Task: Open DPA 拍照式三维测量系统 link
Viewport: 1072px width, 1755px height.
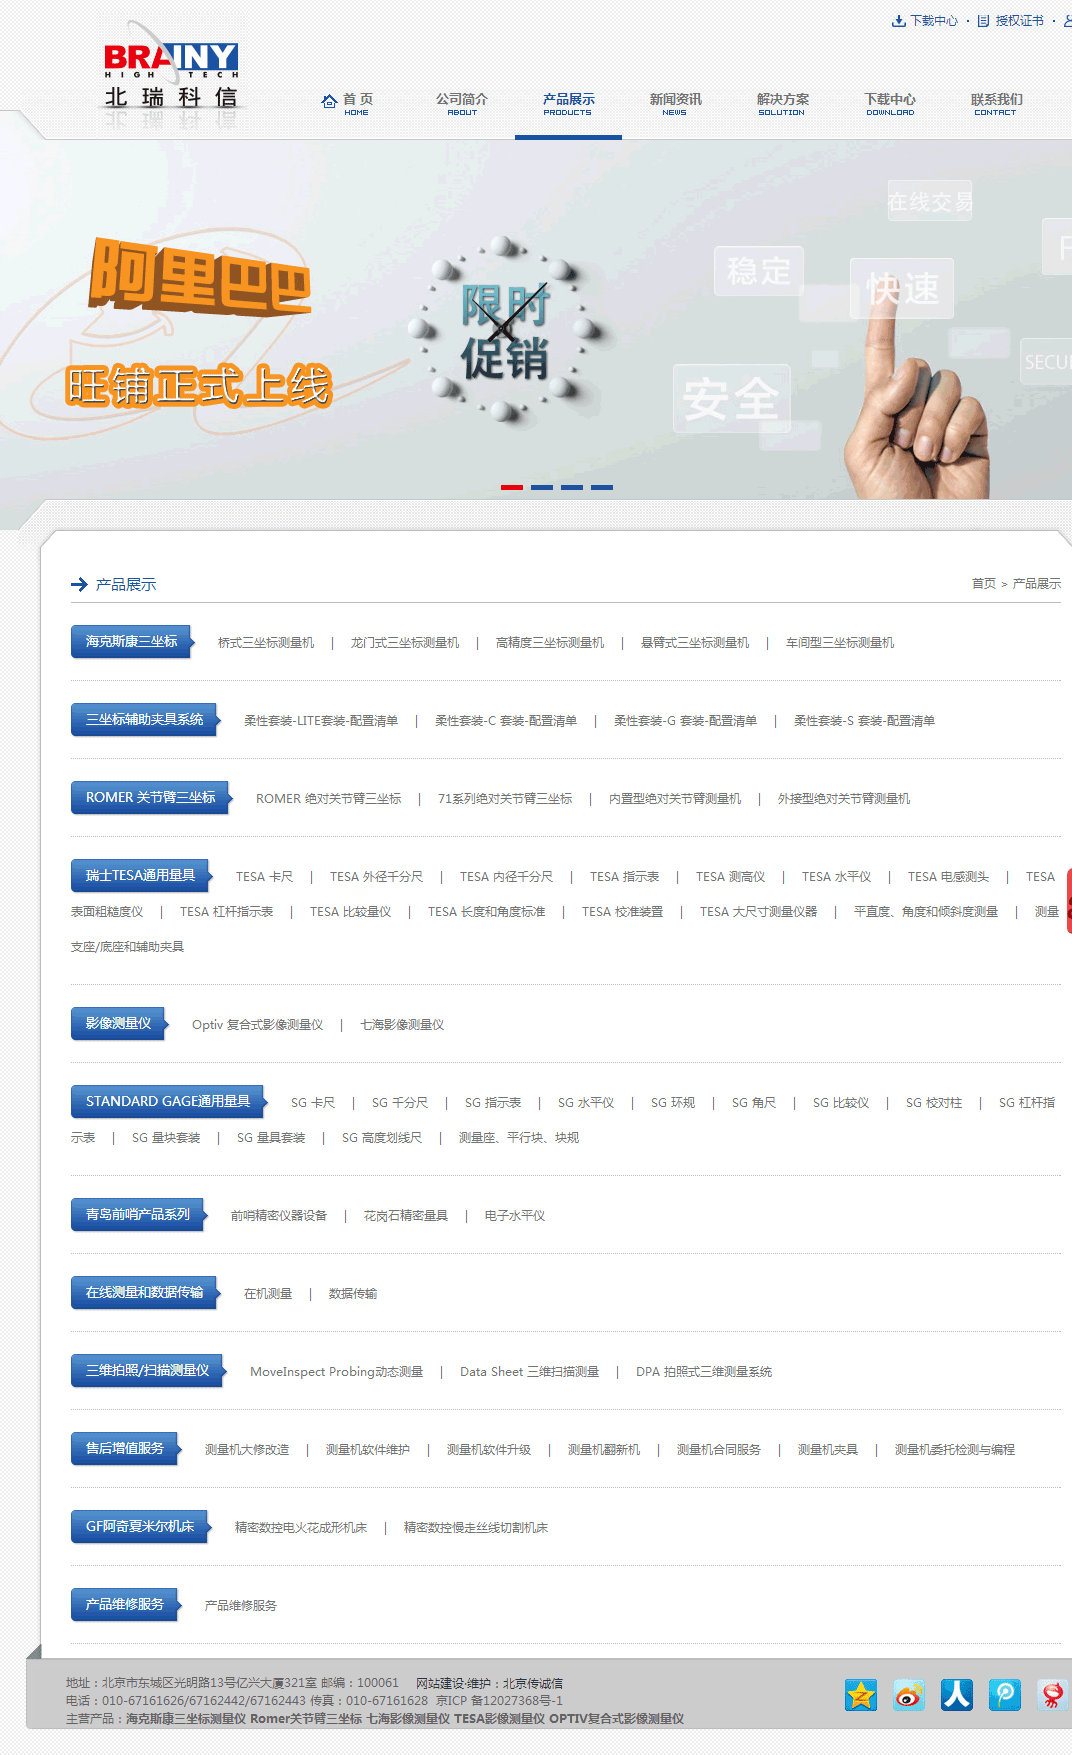Action: pyautogui.click(x=704, y=1372)
